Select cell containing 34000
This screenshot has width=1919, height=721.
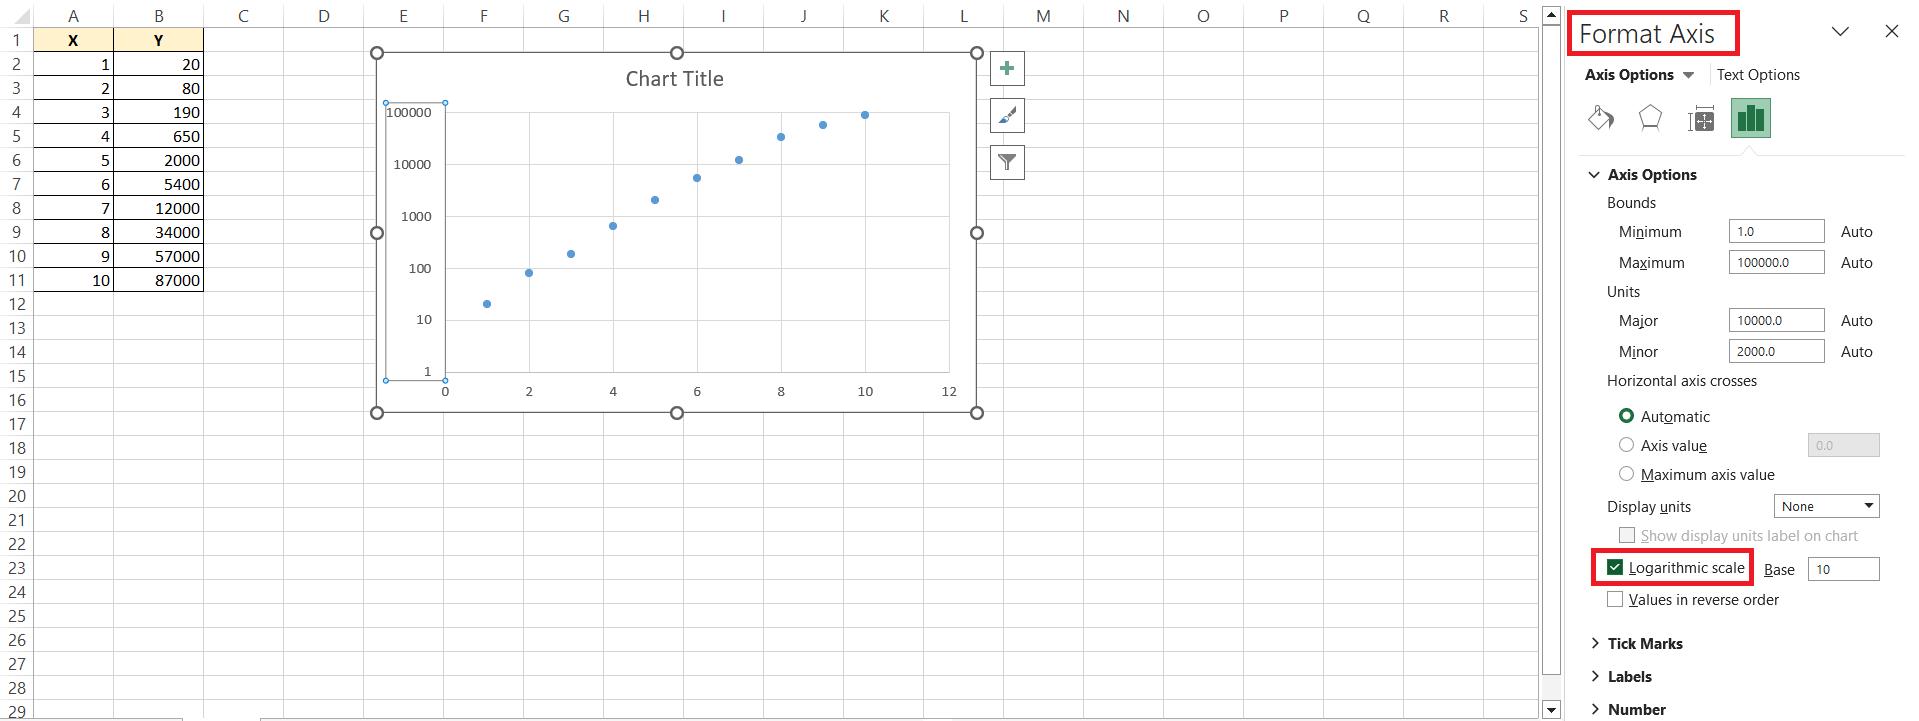coord(158,232)
